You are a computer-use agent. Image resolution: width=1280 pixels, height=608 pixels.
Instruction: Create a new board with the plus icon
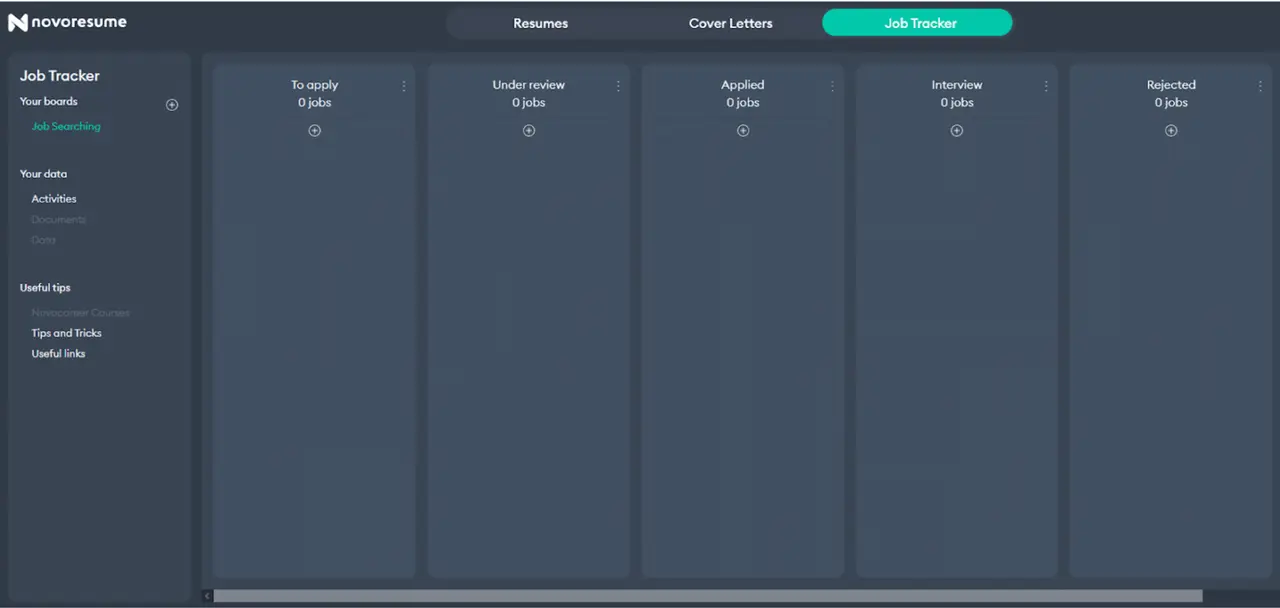(x=171, y=104)
